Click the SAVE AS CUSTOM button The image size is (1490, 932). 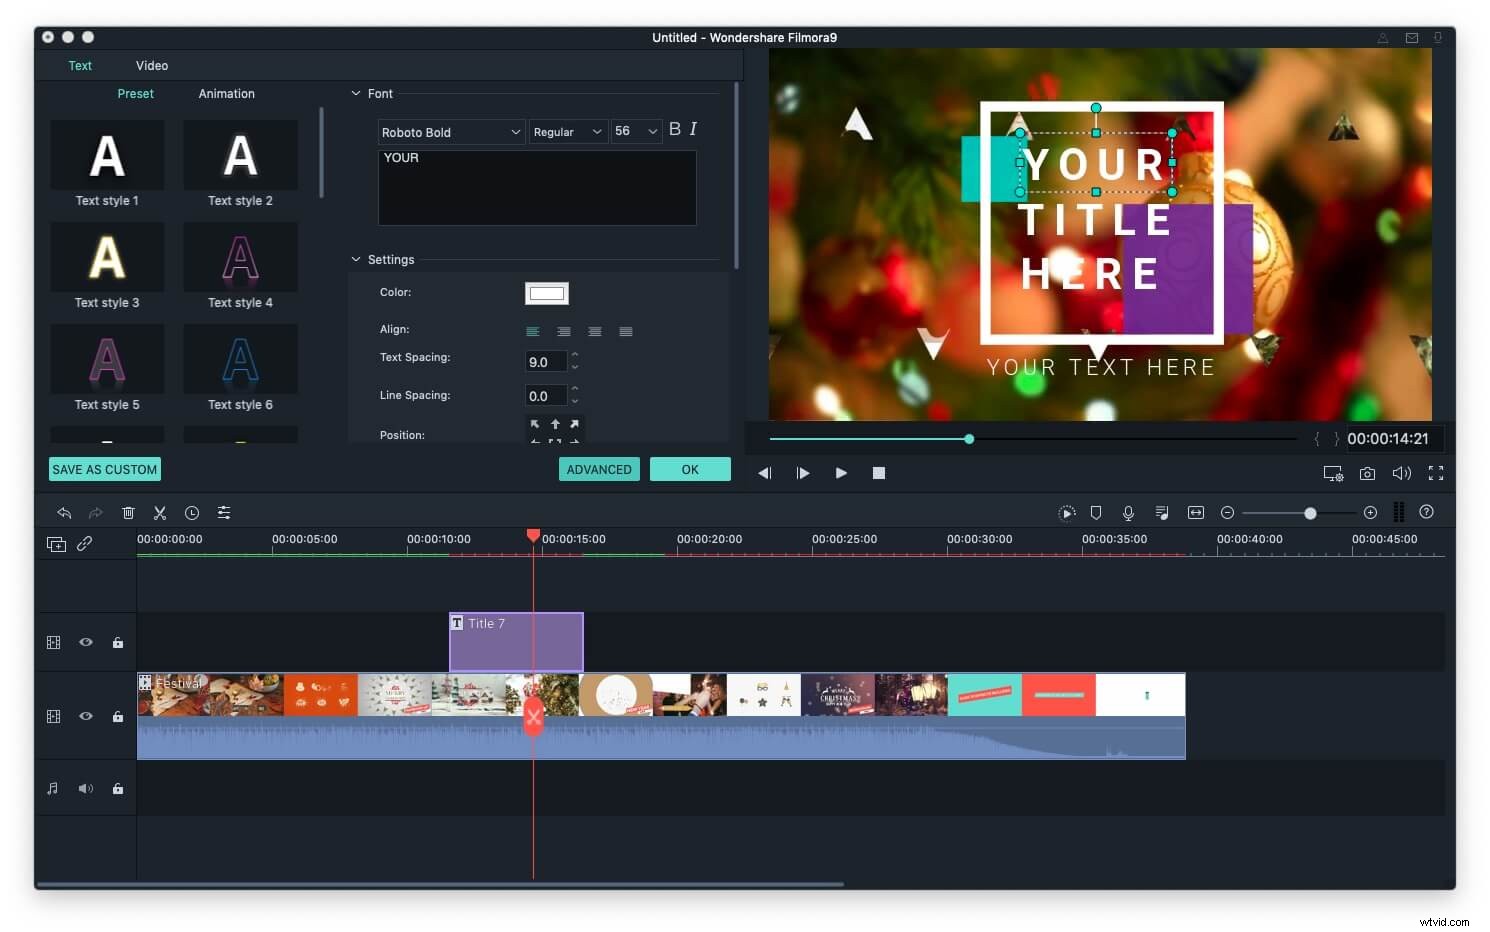coord(104,469)
